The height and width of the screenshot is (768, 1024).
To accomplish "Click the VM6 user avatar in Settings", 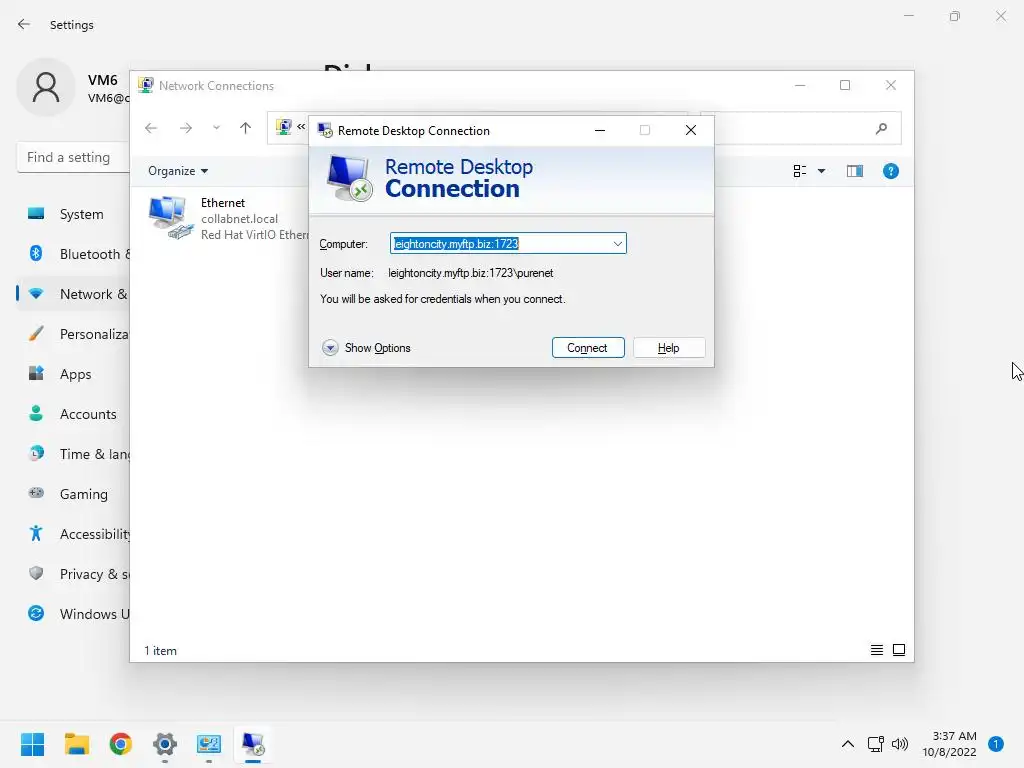I will (x=46, y=88).
